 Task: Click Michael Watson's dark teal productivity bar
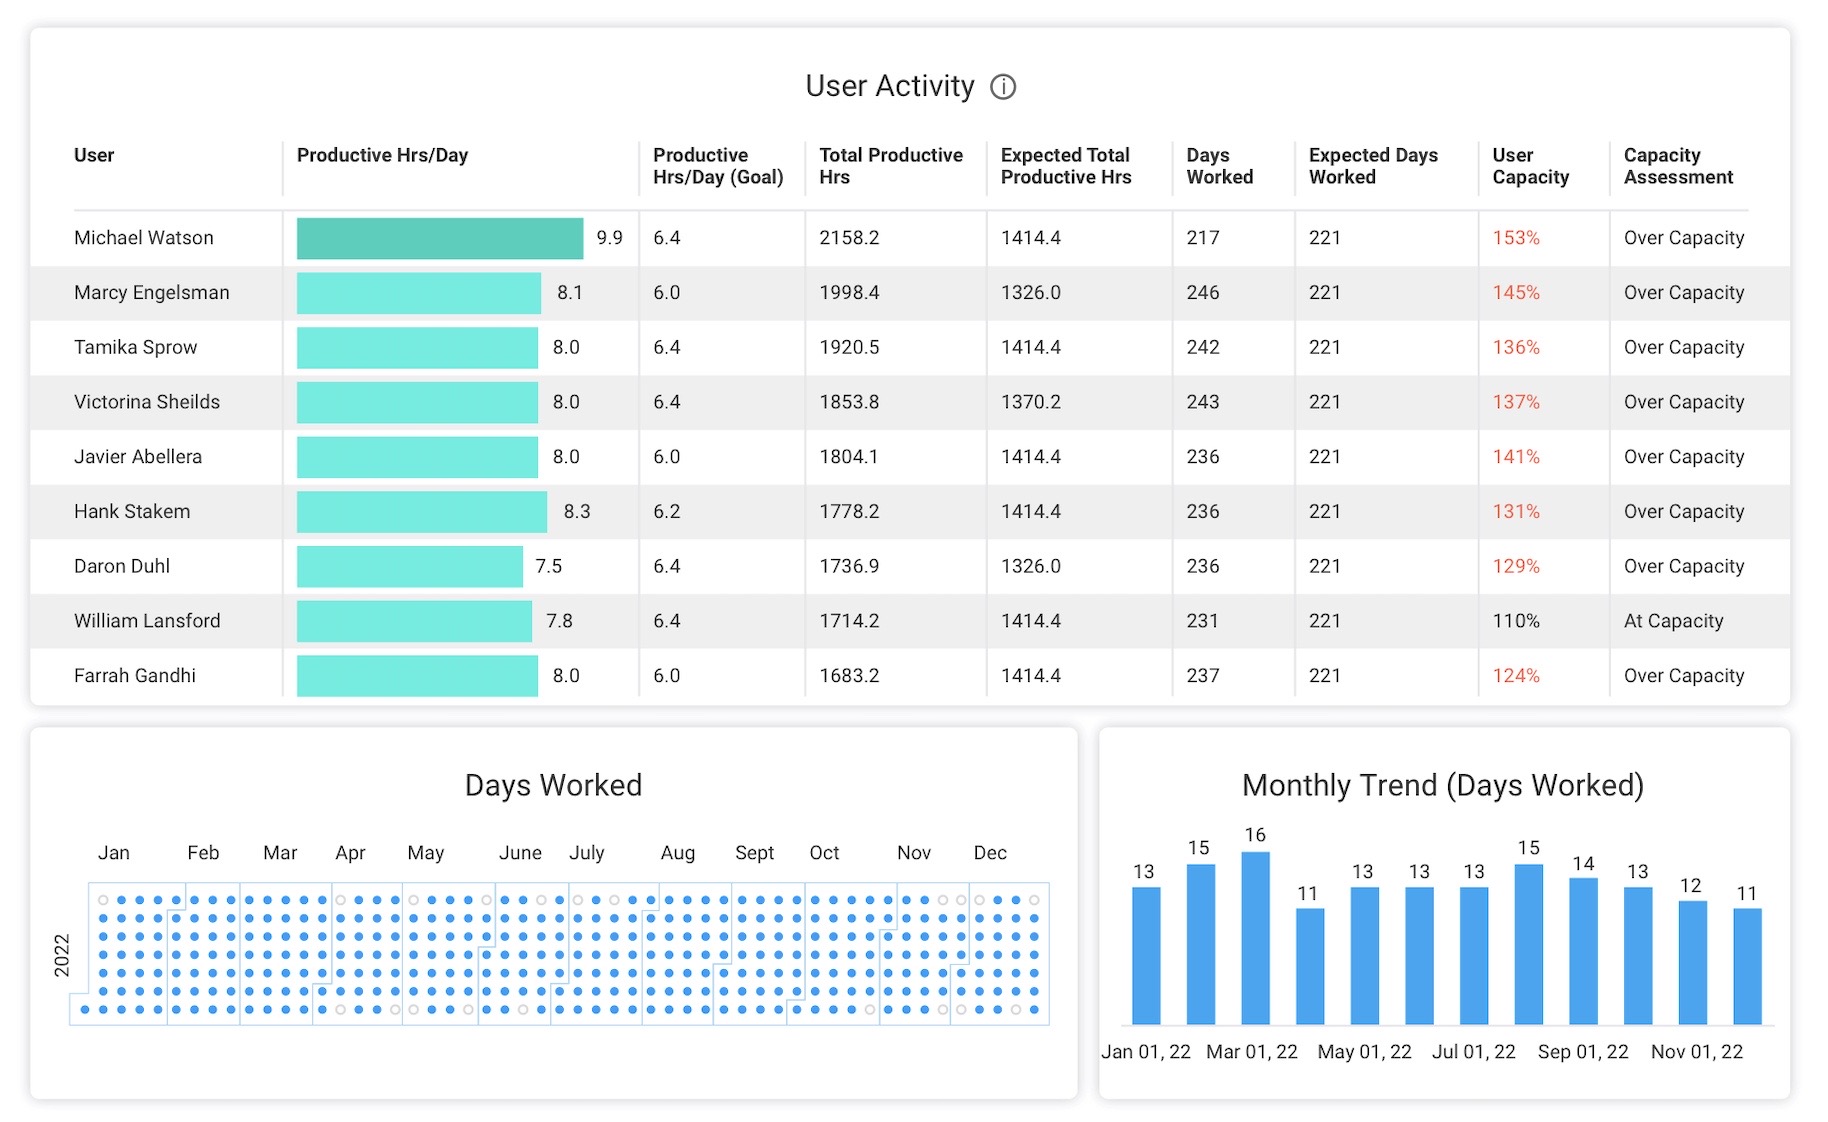click(x=439, y=238)
